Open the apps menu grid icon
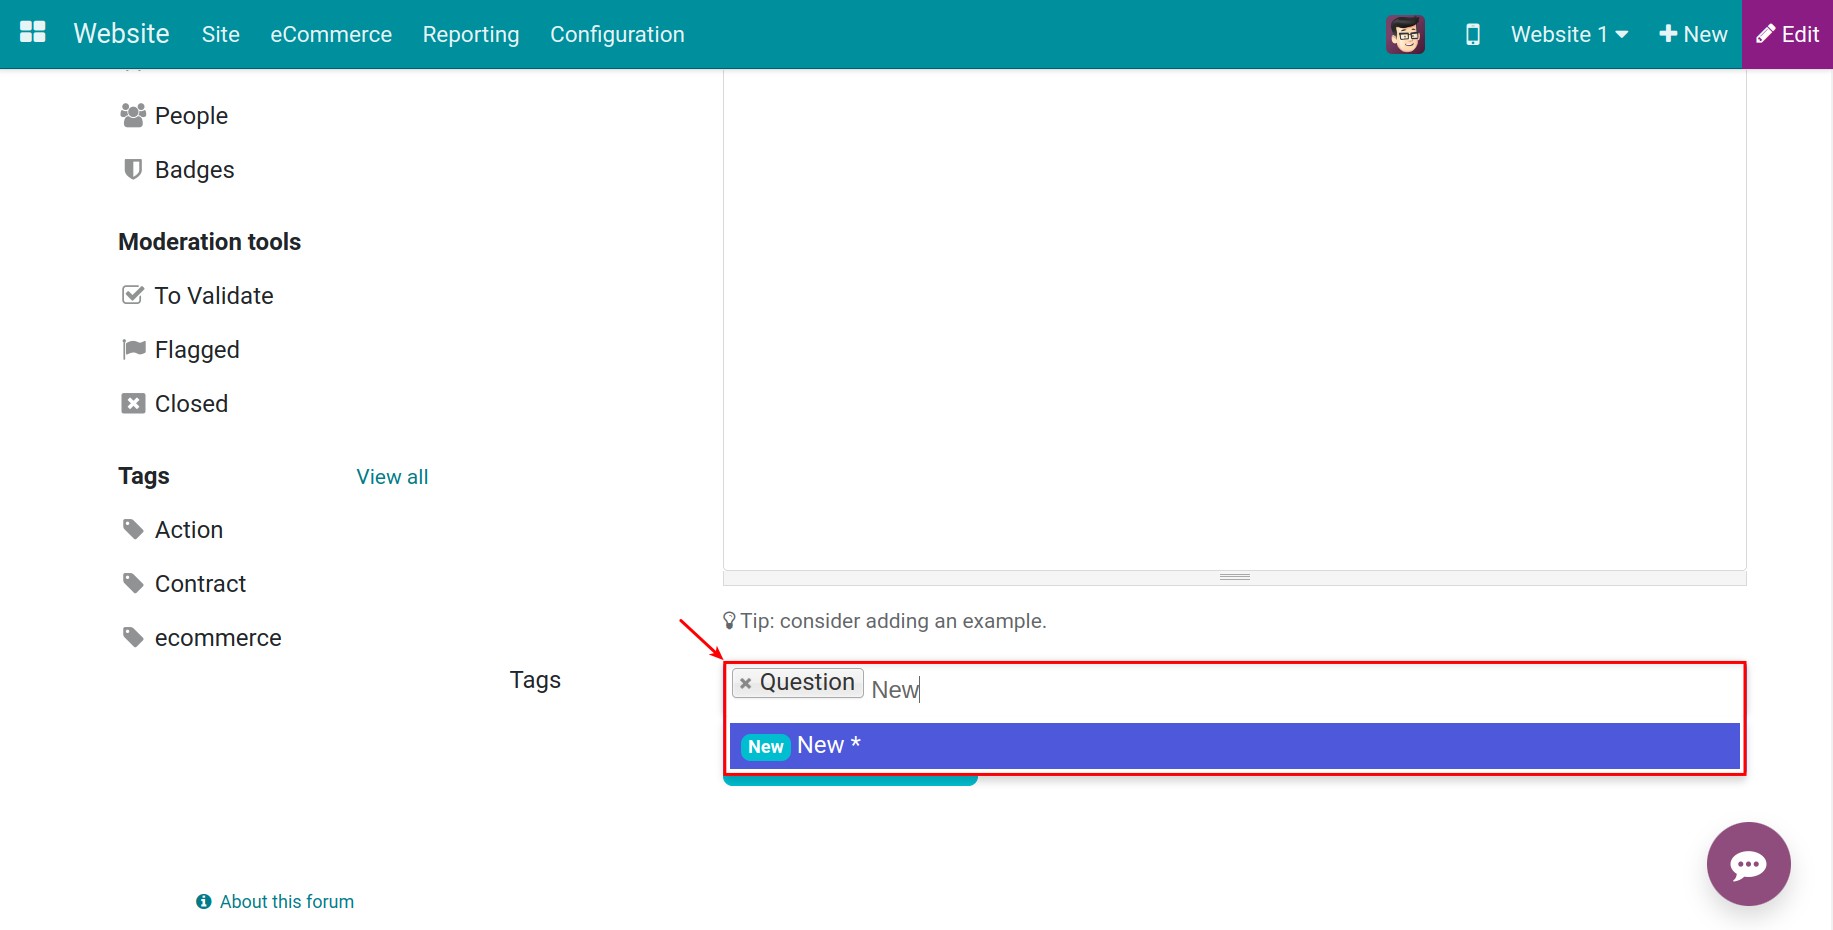 coord(32,31)
